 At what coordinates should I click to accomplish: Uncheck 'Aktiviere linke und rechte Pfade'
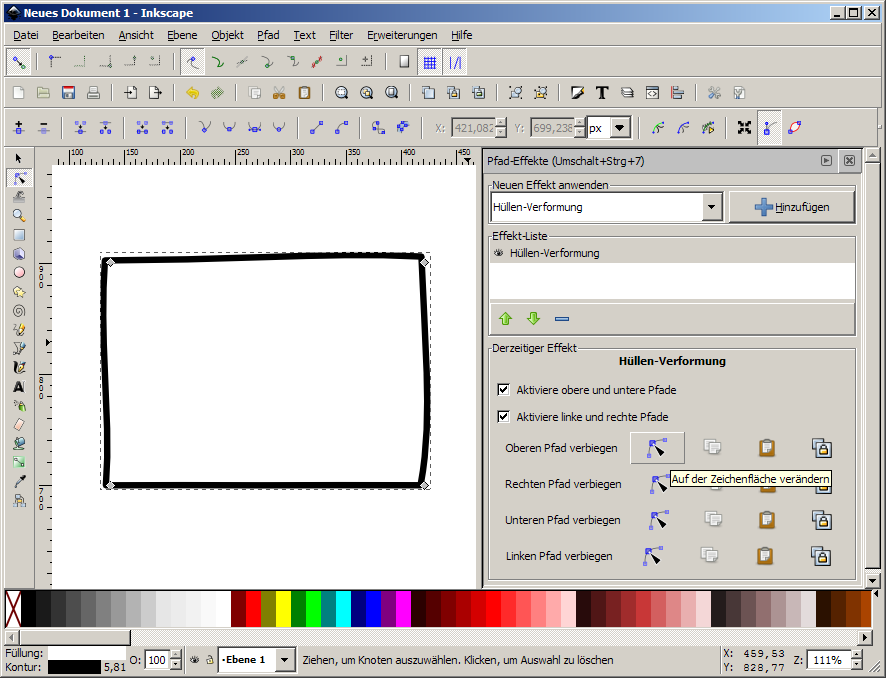click(x=504, y=416)
